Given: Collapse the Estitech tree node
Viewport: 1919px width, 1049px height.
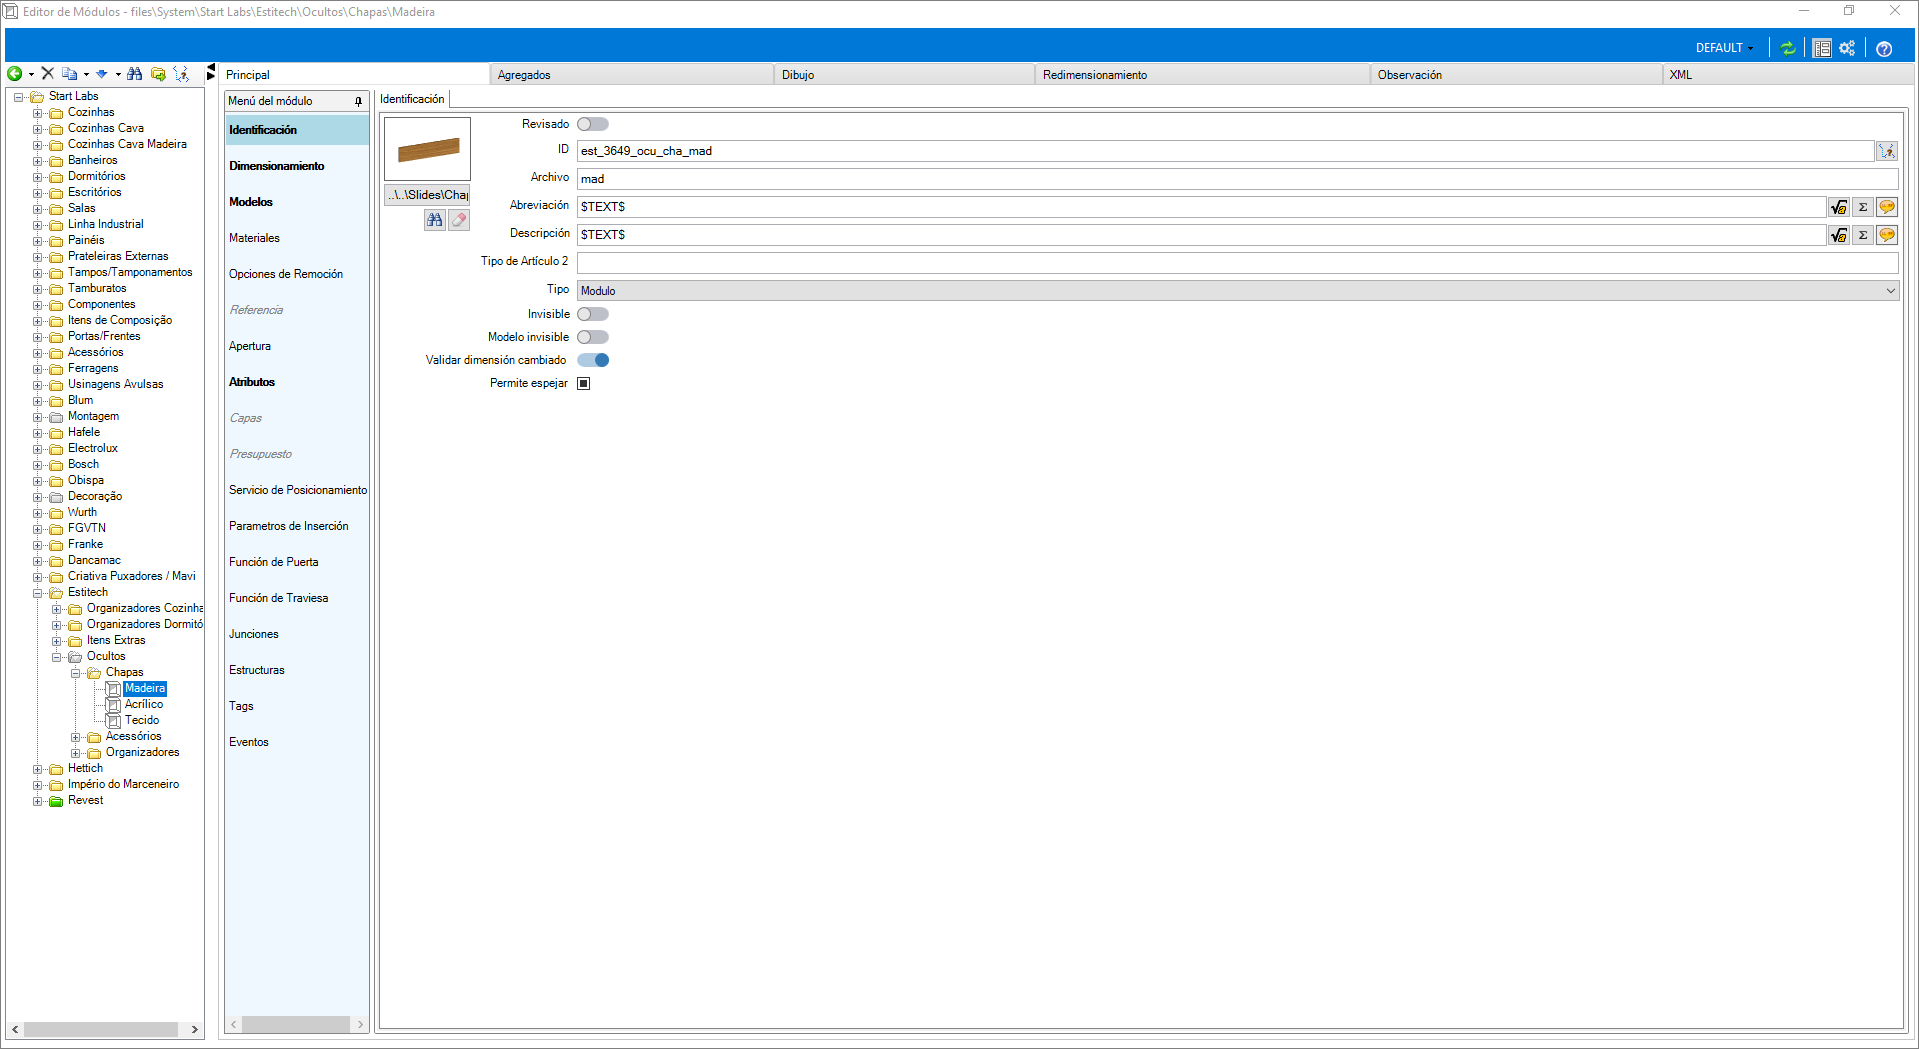Looking at the screenshot, I should pyautogui.click(x=38, y=593).
